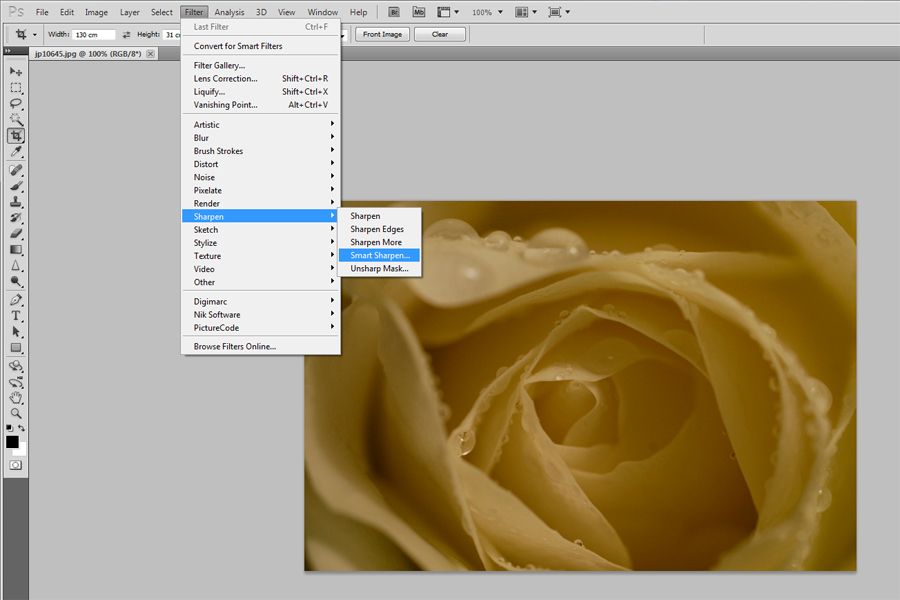The image size is (900, 600).
Task: Select the Eraser tool
Action: tap(15, 234)
